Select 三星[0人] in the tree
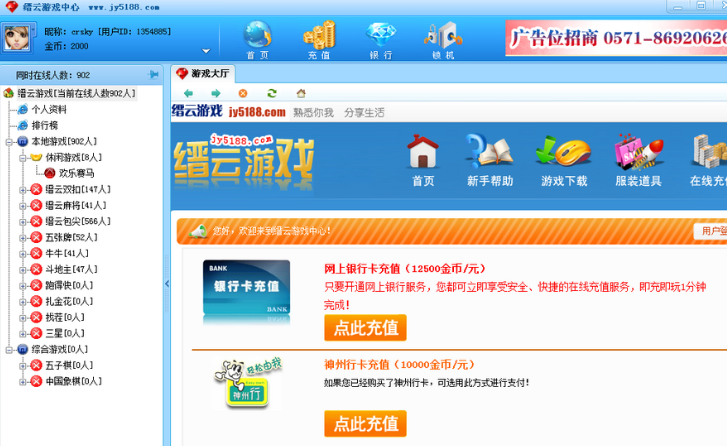Viewport: 727px width, 446px height. click(x=65, y=333)
